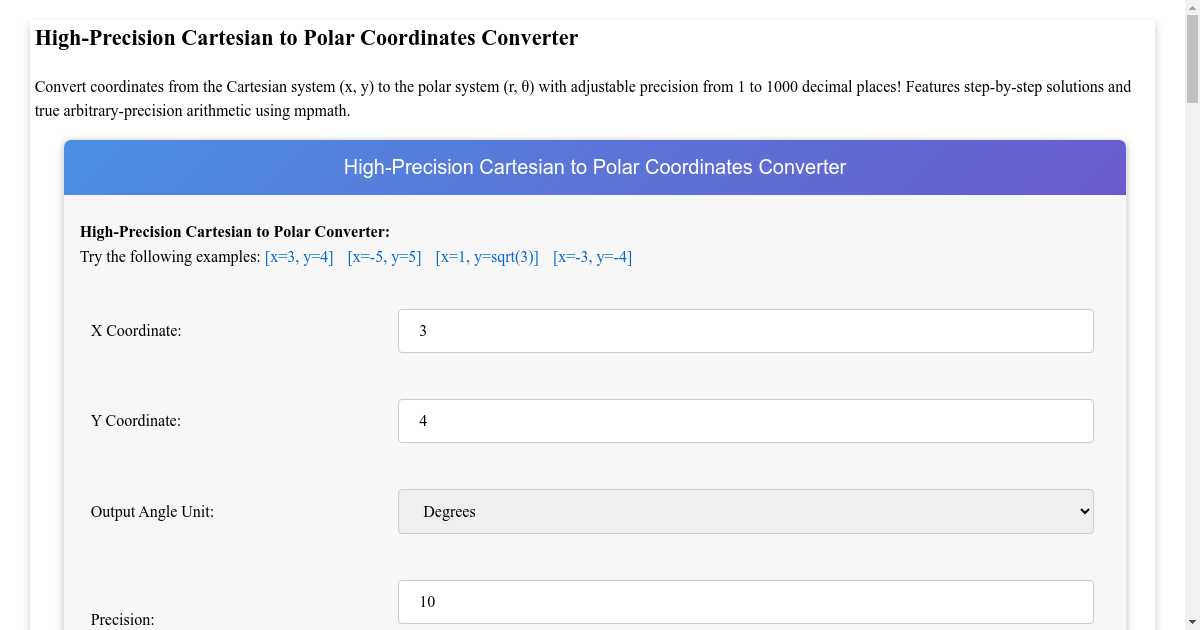Image resolution: width=1200 pixels, height=630 pixels.
Task: Click the bold "Cartesian to Polar Converter:" subheading
Action: 234,232
